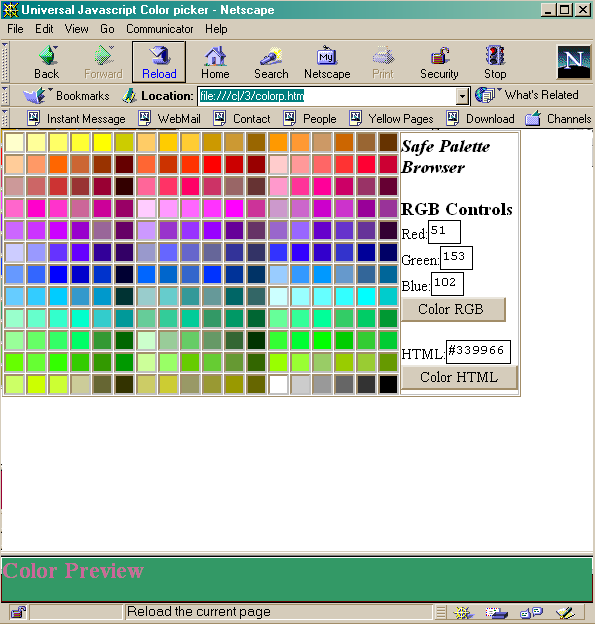The height and width of the screenshot is (624, 595).
Task: Open Search with the flashlight icon
Action: [x=271, y=56]
